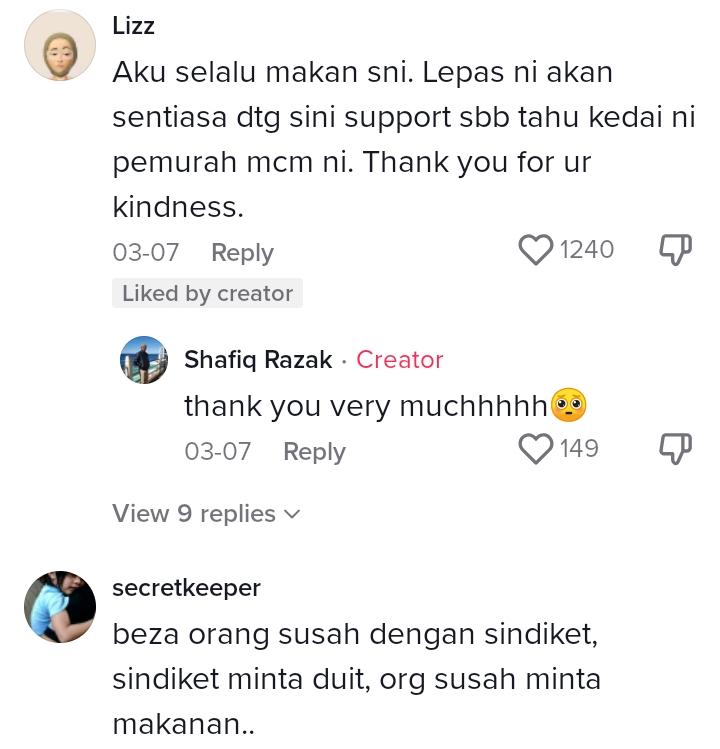Expand View 9 replies
This screenshot has width=720, height=749.
194,514
